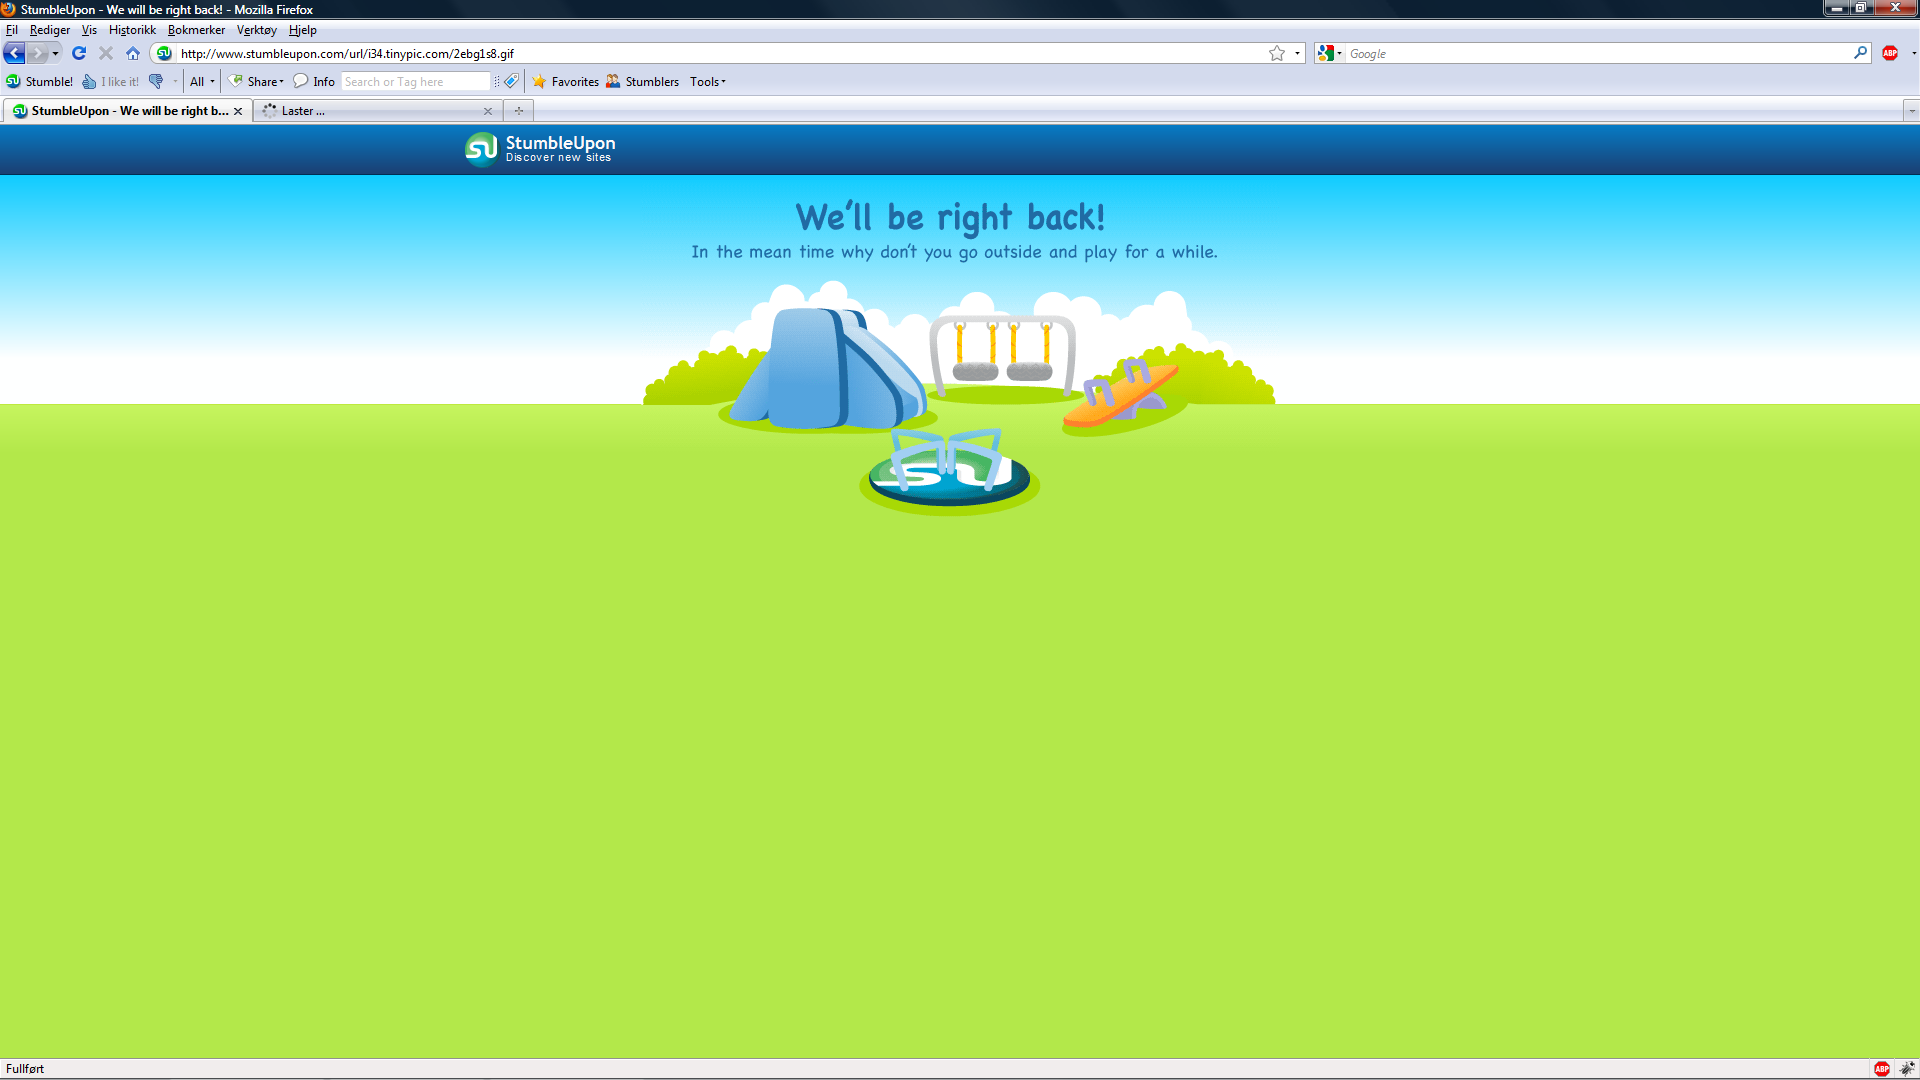Open the list all tabs dropdown
Image resolution: width=1920 pixels, height=1080 pixels.
coord(1911,111)
